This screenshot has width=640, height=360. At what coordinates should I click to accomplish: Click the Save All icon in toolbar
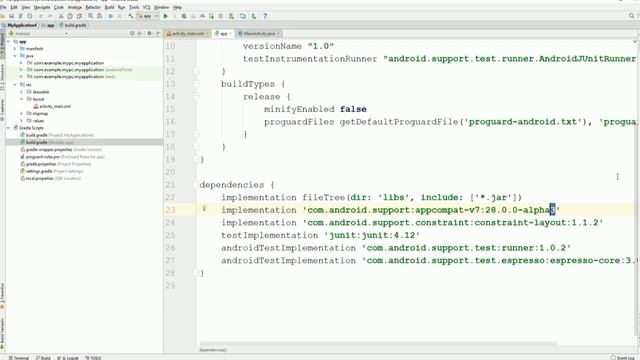click(11, 16)
